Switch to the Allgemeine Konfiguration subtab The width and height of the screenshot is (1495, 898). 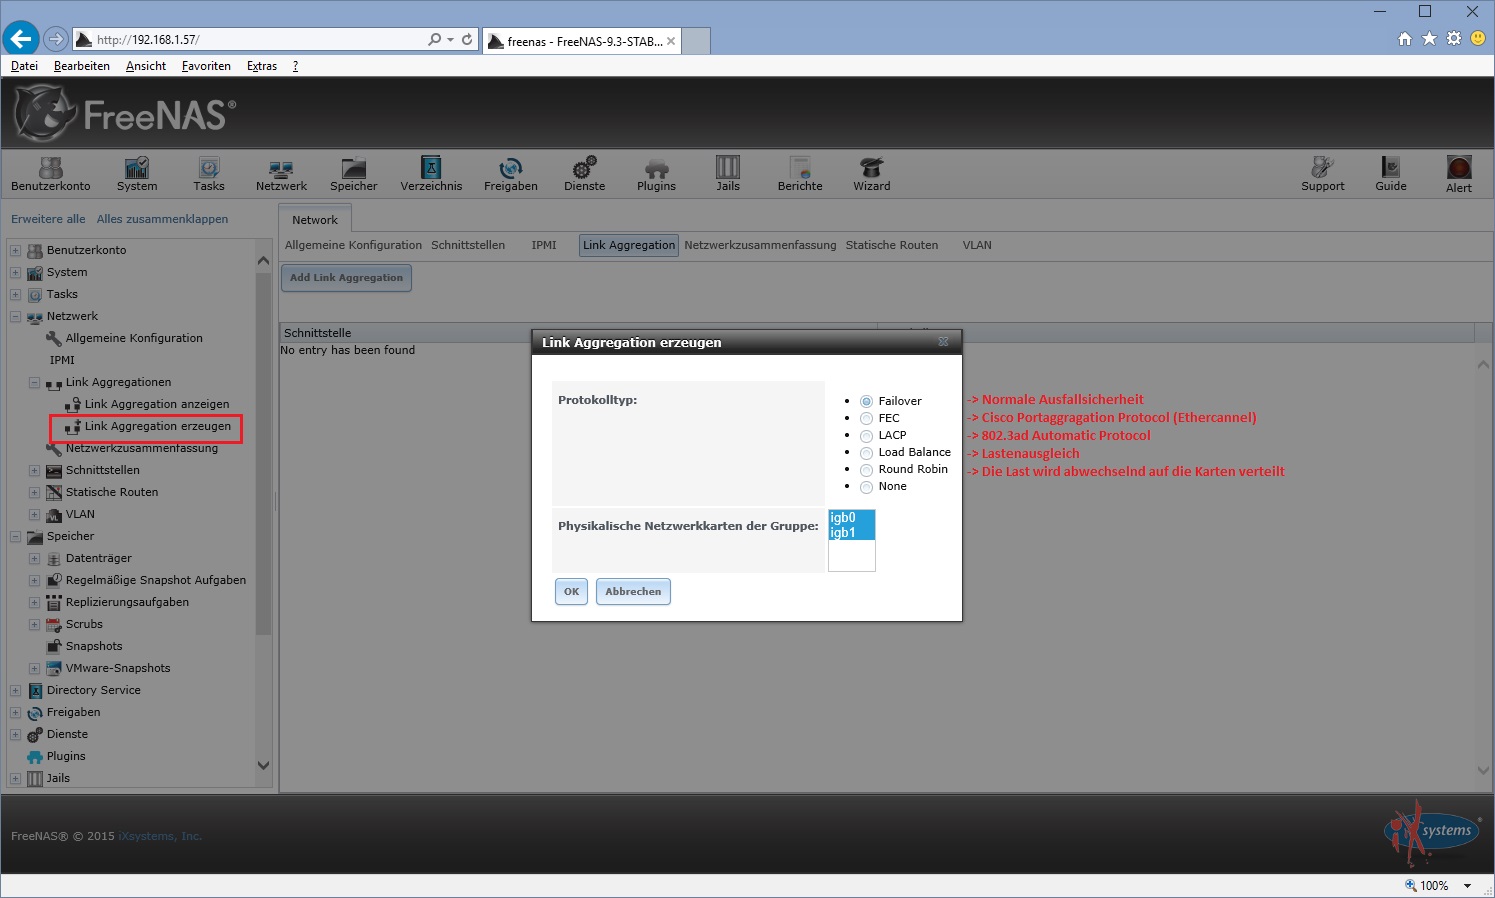(x=353, y=245)
